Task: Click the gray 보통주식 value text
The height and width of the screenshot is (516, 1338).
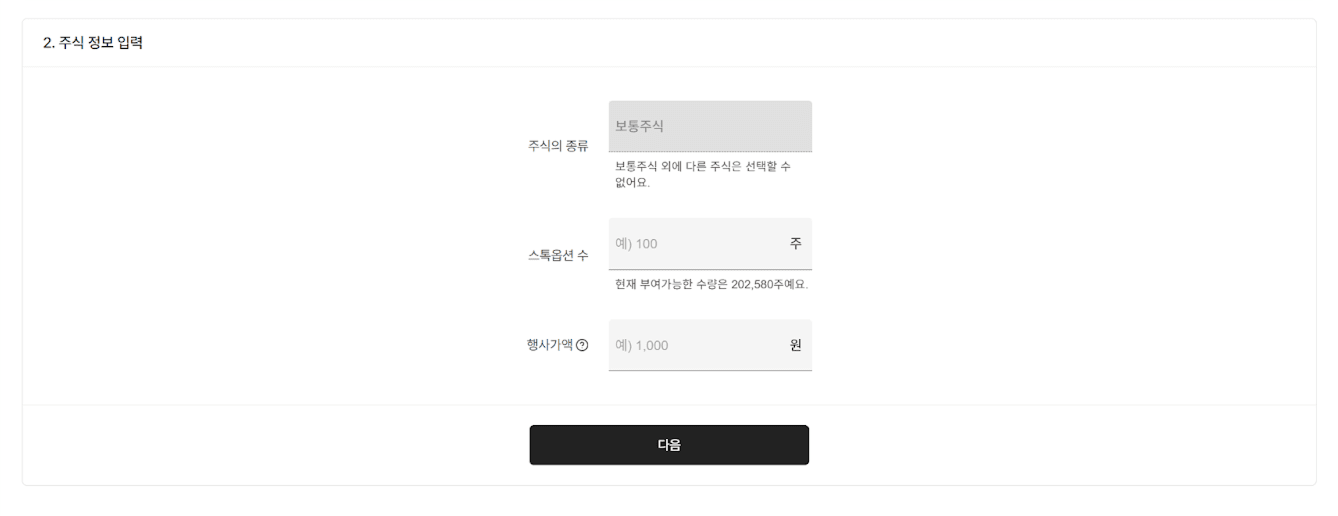Action: pos(639,126)
